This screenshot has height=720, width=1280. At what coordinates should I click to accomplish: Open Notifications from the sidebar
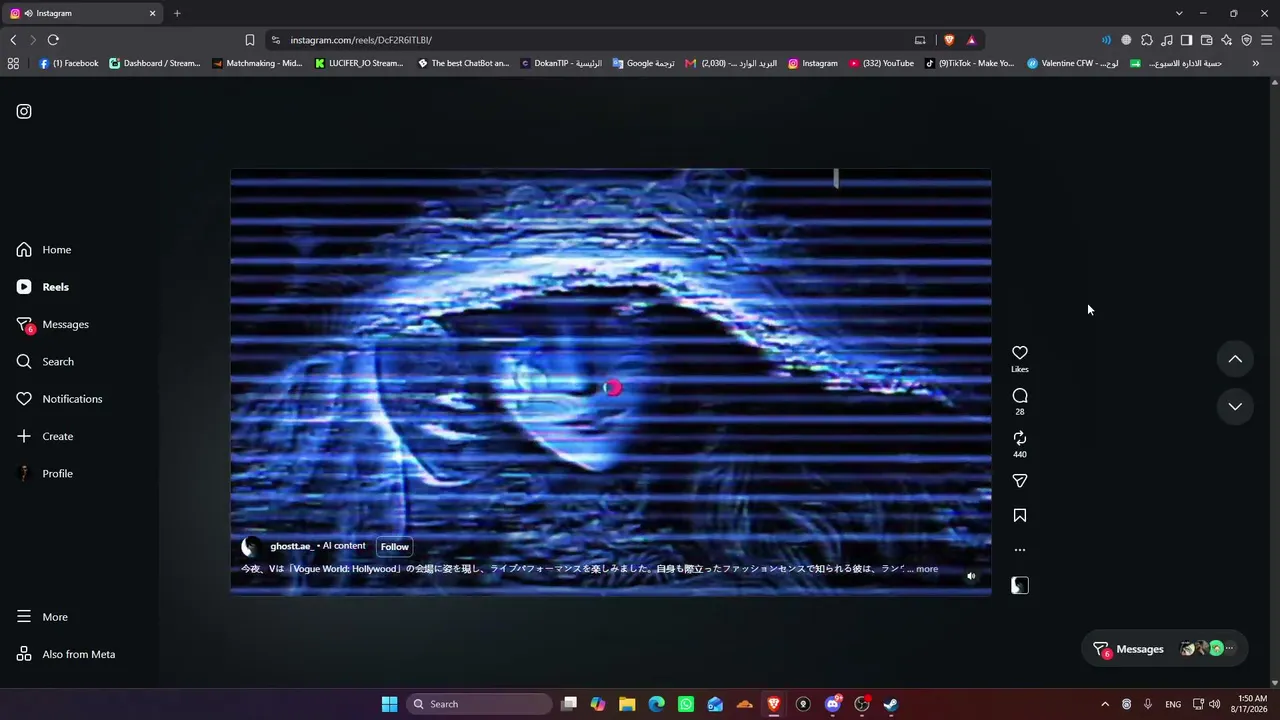59,399
